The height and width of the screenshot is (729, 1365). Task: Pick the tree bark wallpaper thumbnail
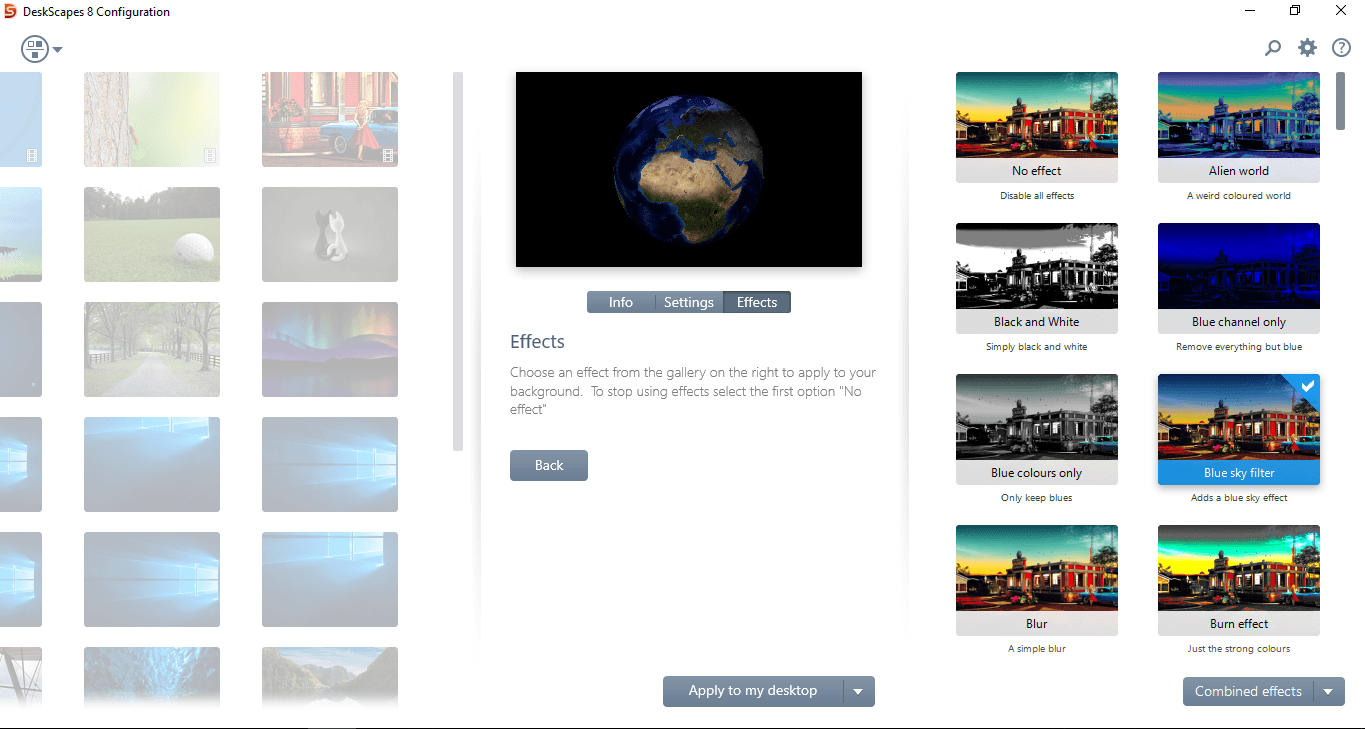point(152,119)
